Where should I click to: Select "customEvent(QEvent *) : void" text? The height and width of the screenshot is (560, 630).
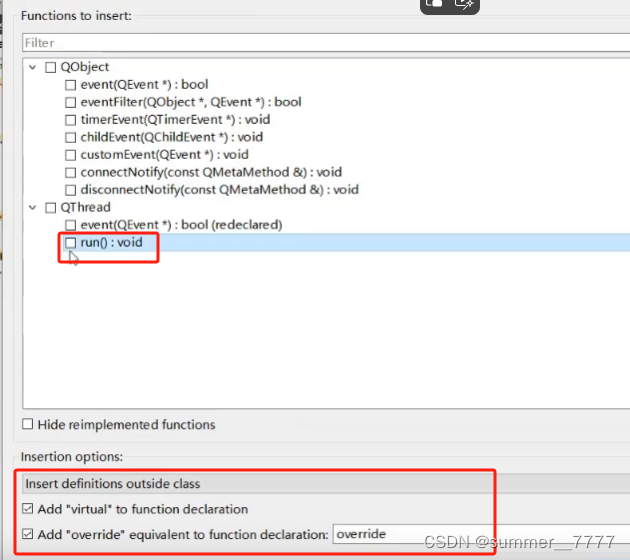coord(165,155)
